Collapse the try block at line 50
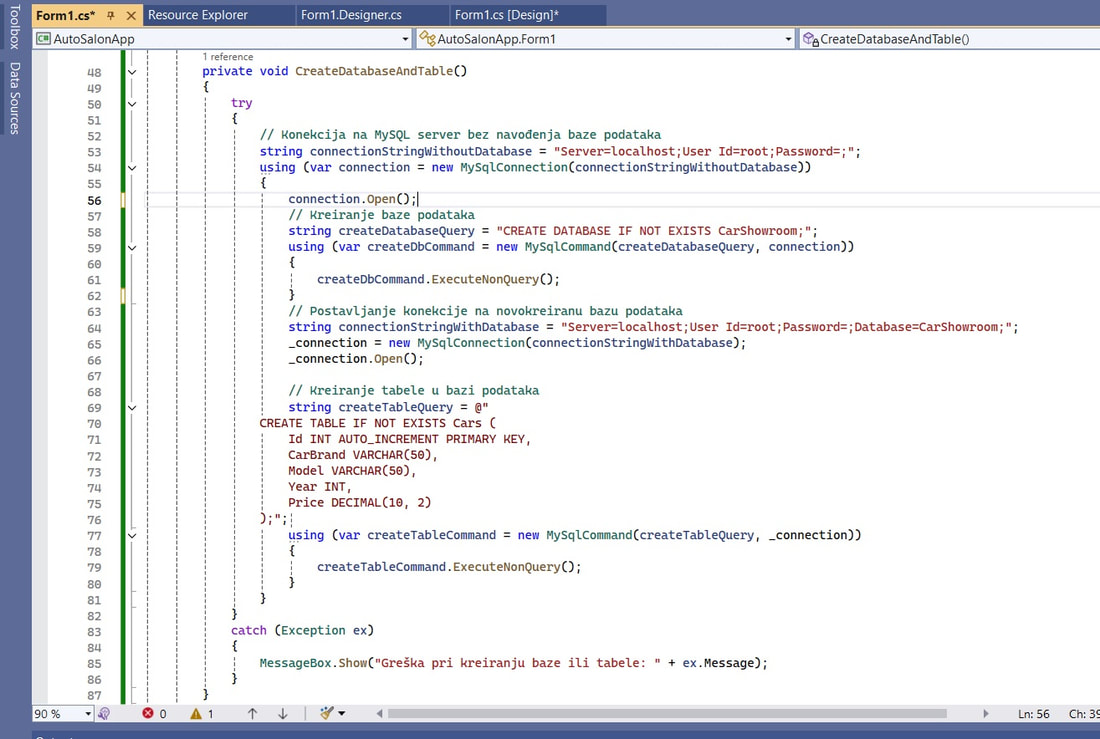 click(x=132, y=104)
